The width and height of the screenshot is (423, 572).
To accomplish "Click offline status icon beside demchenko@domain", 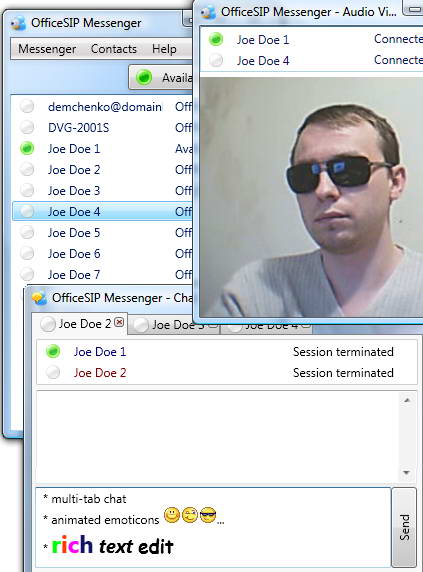I will pos(27,107).
